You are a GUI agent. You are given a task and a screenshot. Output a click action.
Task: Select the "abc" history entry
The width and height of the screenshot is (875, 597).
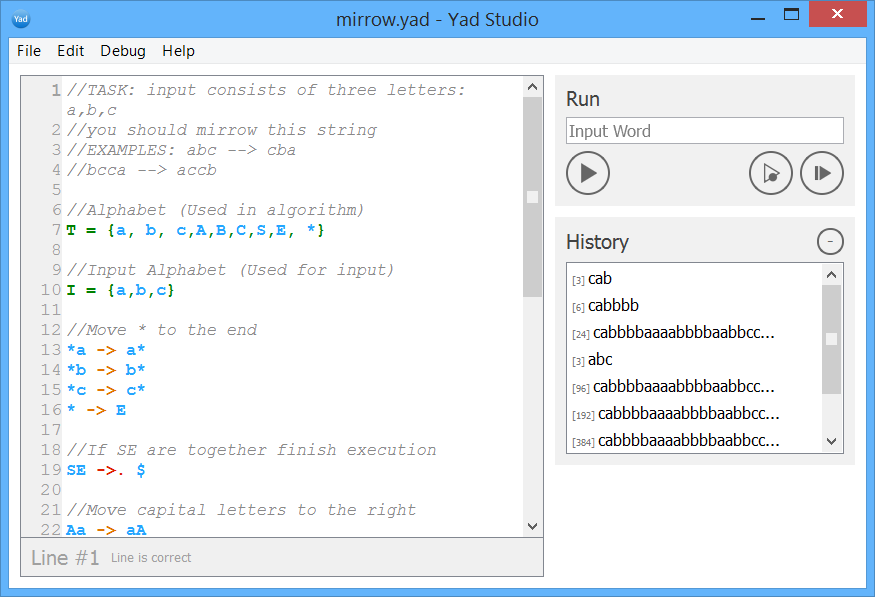coord(599,359)
